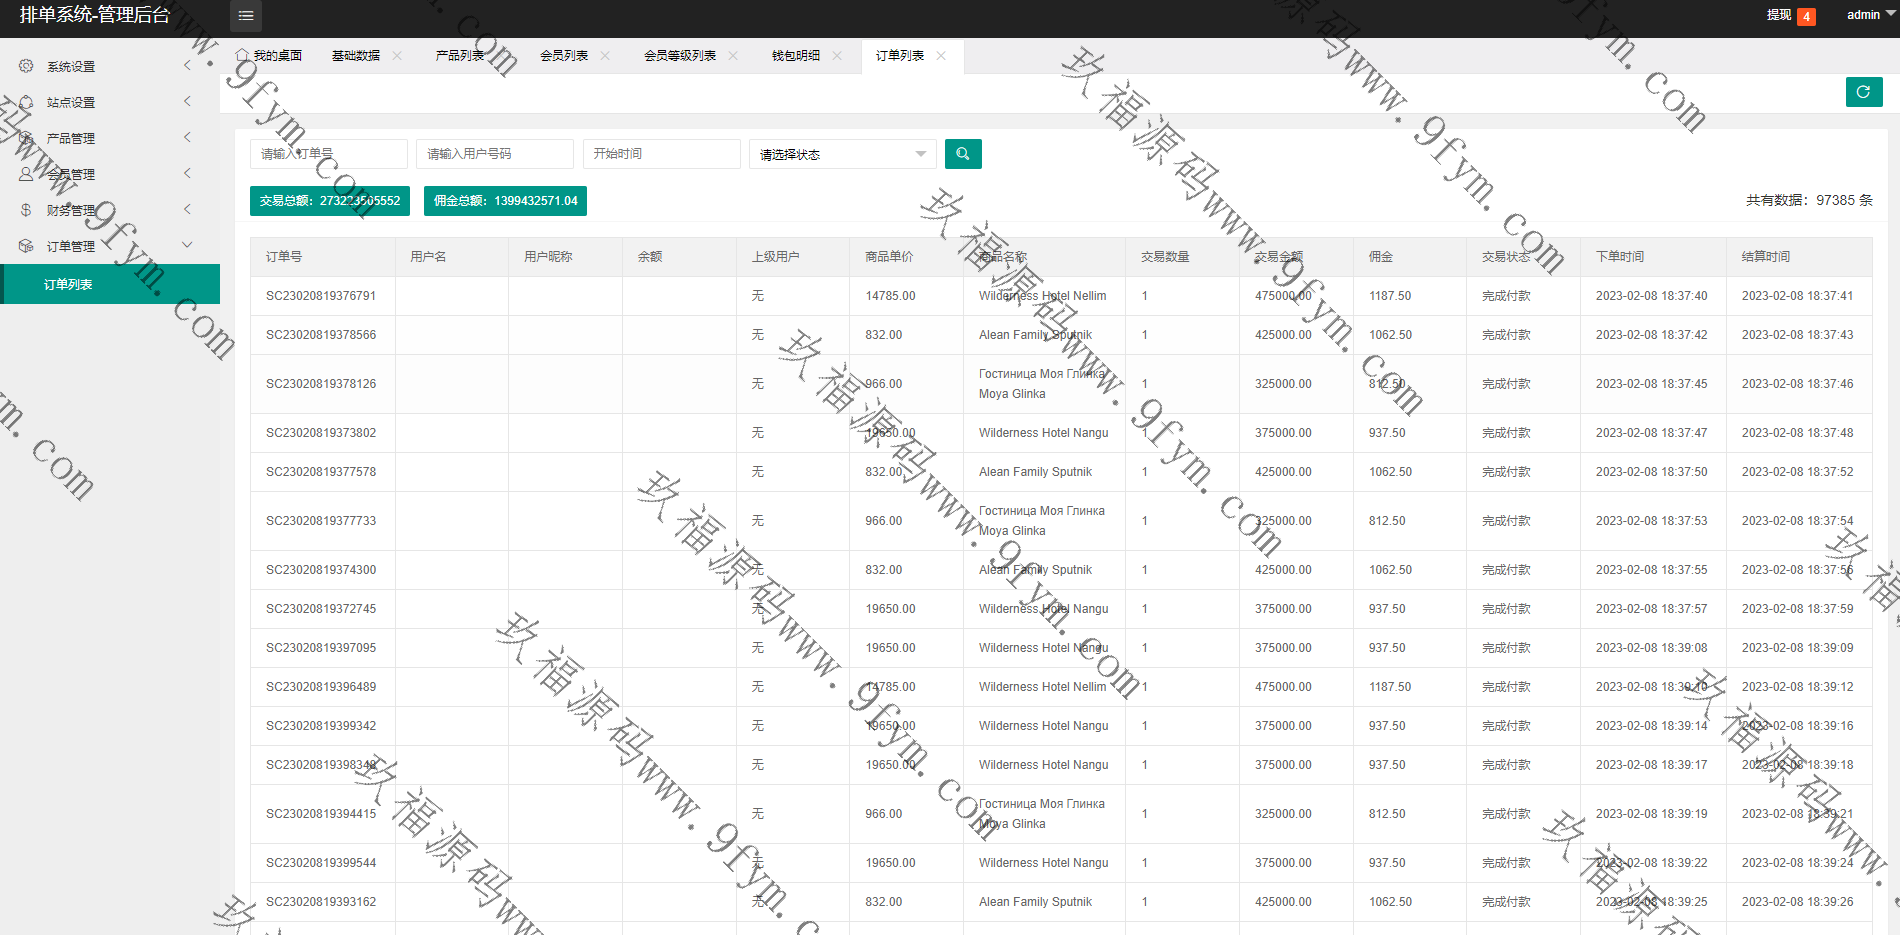Switch to the 会员列表 tab
Screen dimensions: 1900x935
pyautogui.click(x=564, y=56)
